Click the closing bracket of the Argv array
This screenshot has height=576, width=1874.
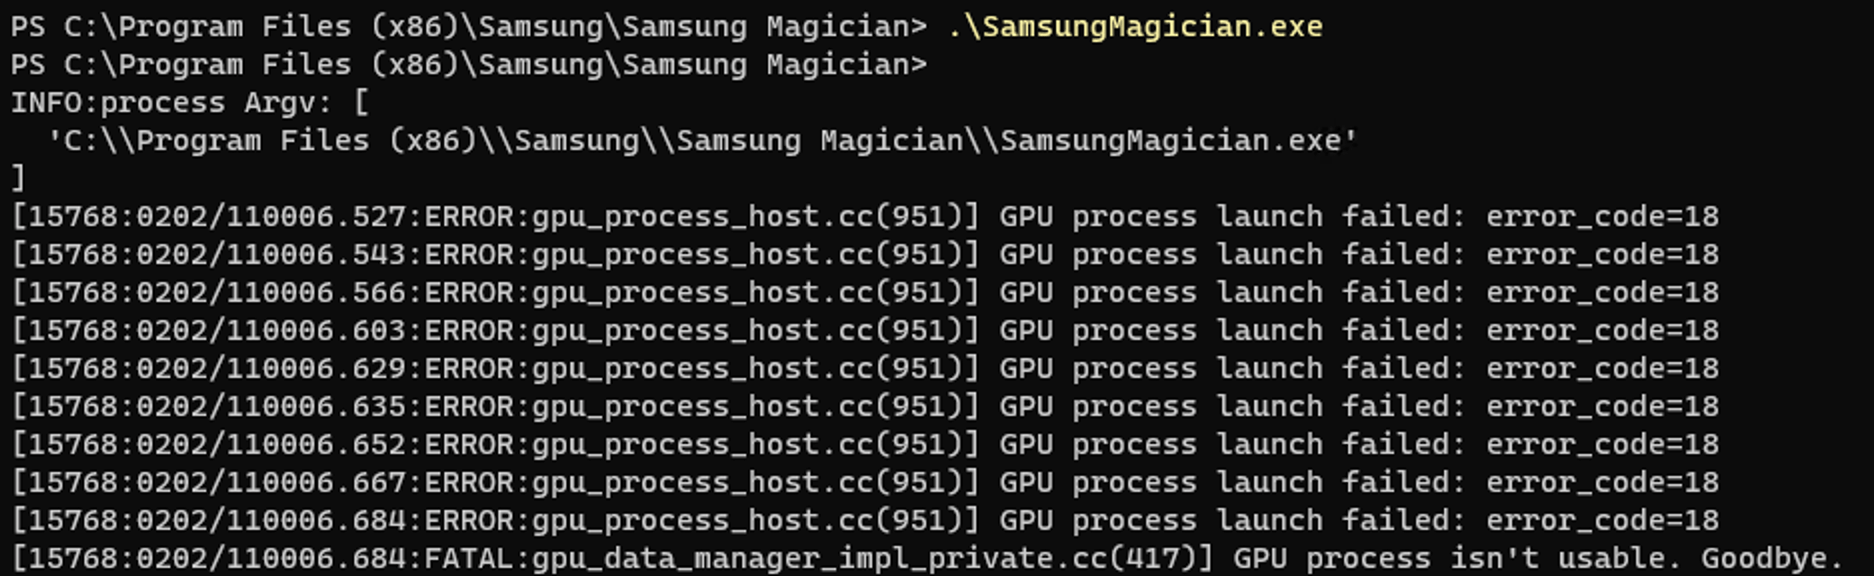[x=18, y=179]
